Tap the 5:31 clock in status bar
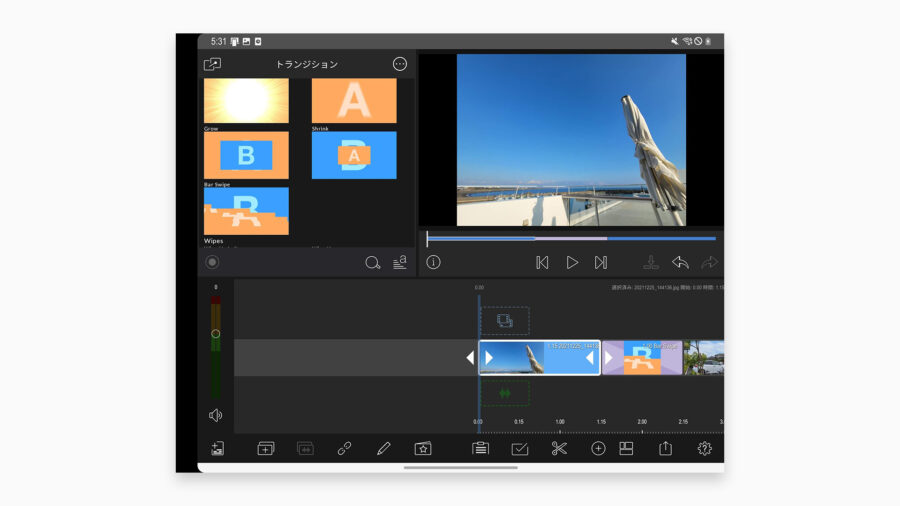900x506 pixels. point(218,41)
